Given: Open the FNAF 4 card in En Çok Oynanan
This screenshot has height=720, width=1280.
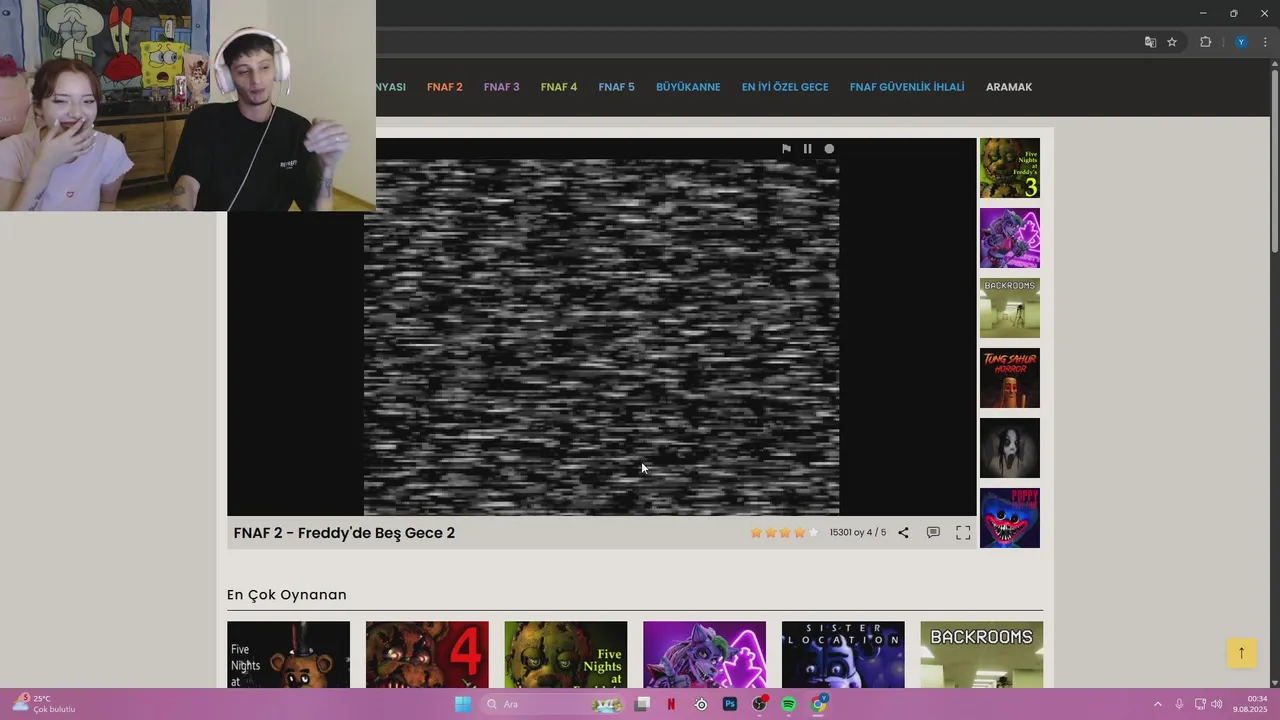Looking at the screenshot, I should click(x=427, y=655).
